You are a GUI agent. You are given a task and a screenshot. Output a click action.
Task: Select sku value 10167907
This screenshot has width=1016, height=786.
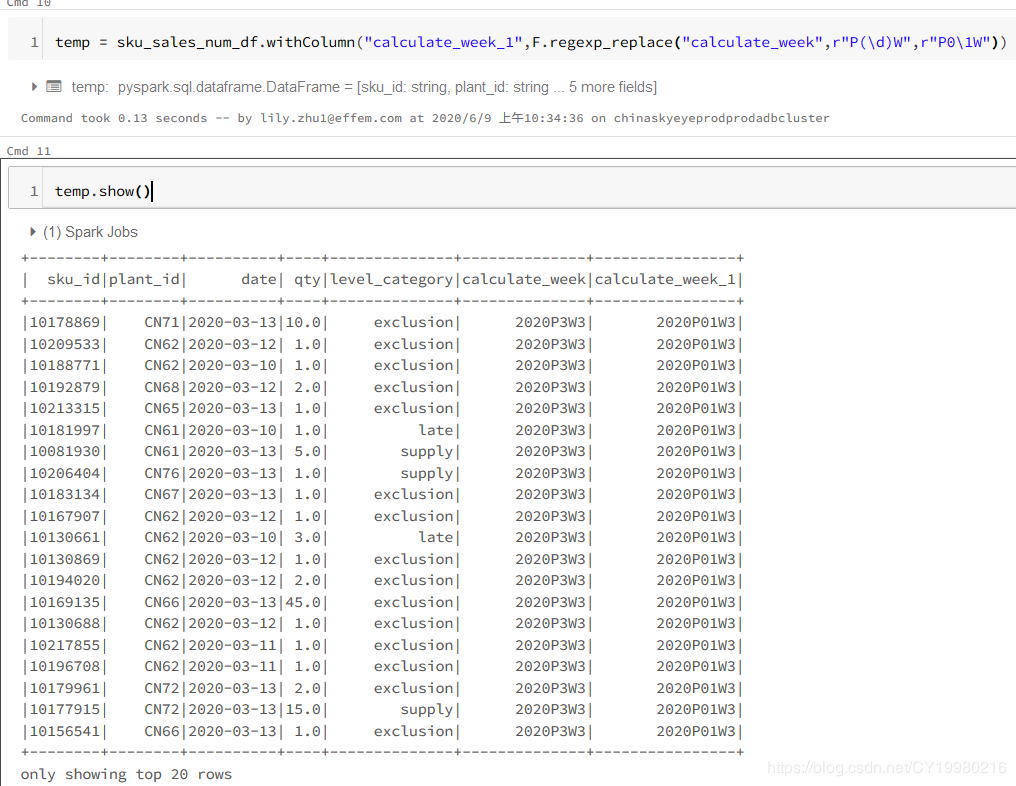(65, 516)
